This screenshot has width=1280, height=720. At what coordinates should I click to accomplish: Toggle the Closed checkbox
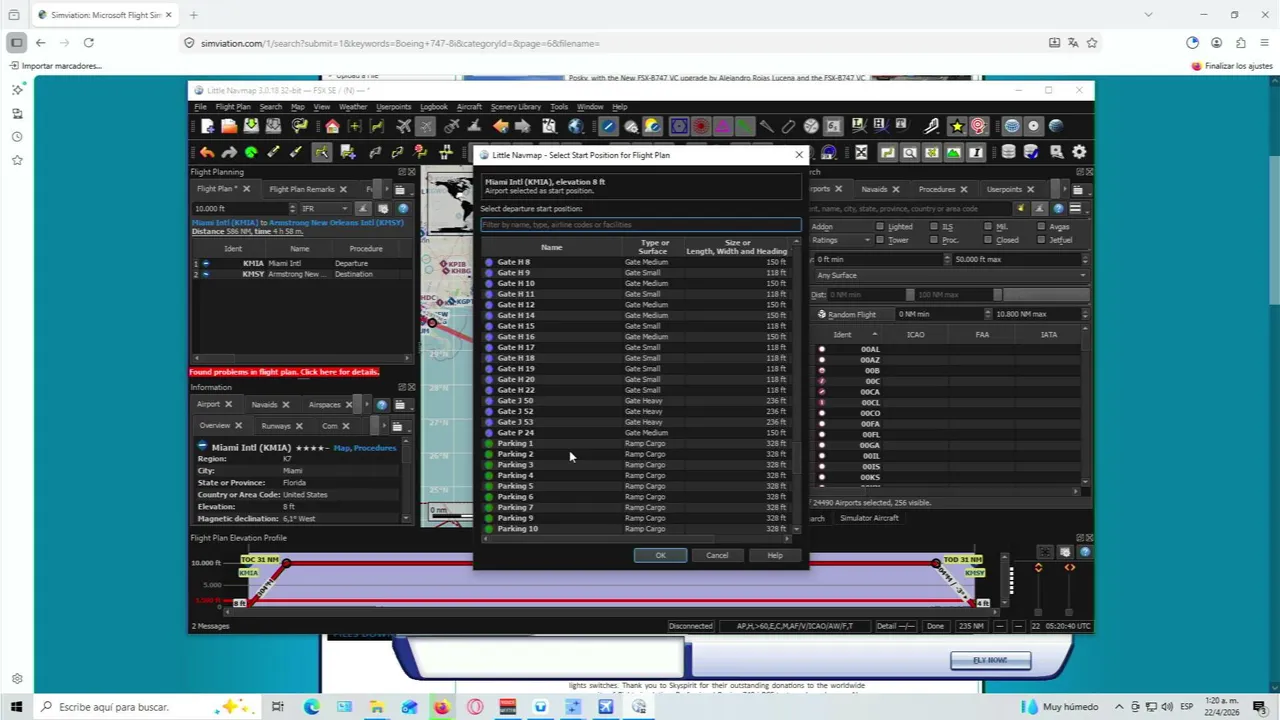coord(988,240)
